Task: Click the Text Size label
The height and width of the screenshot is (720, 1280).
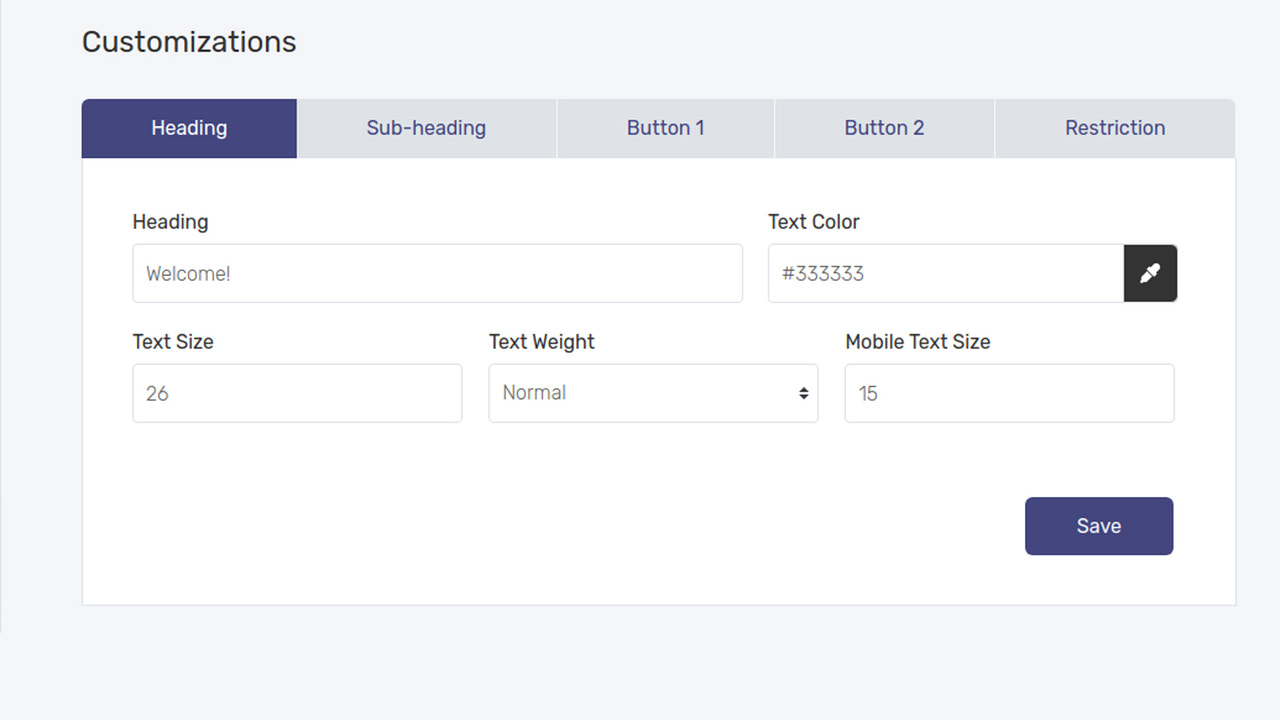Action: point(173,342)
